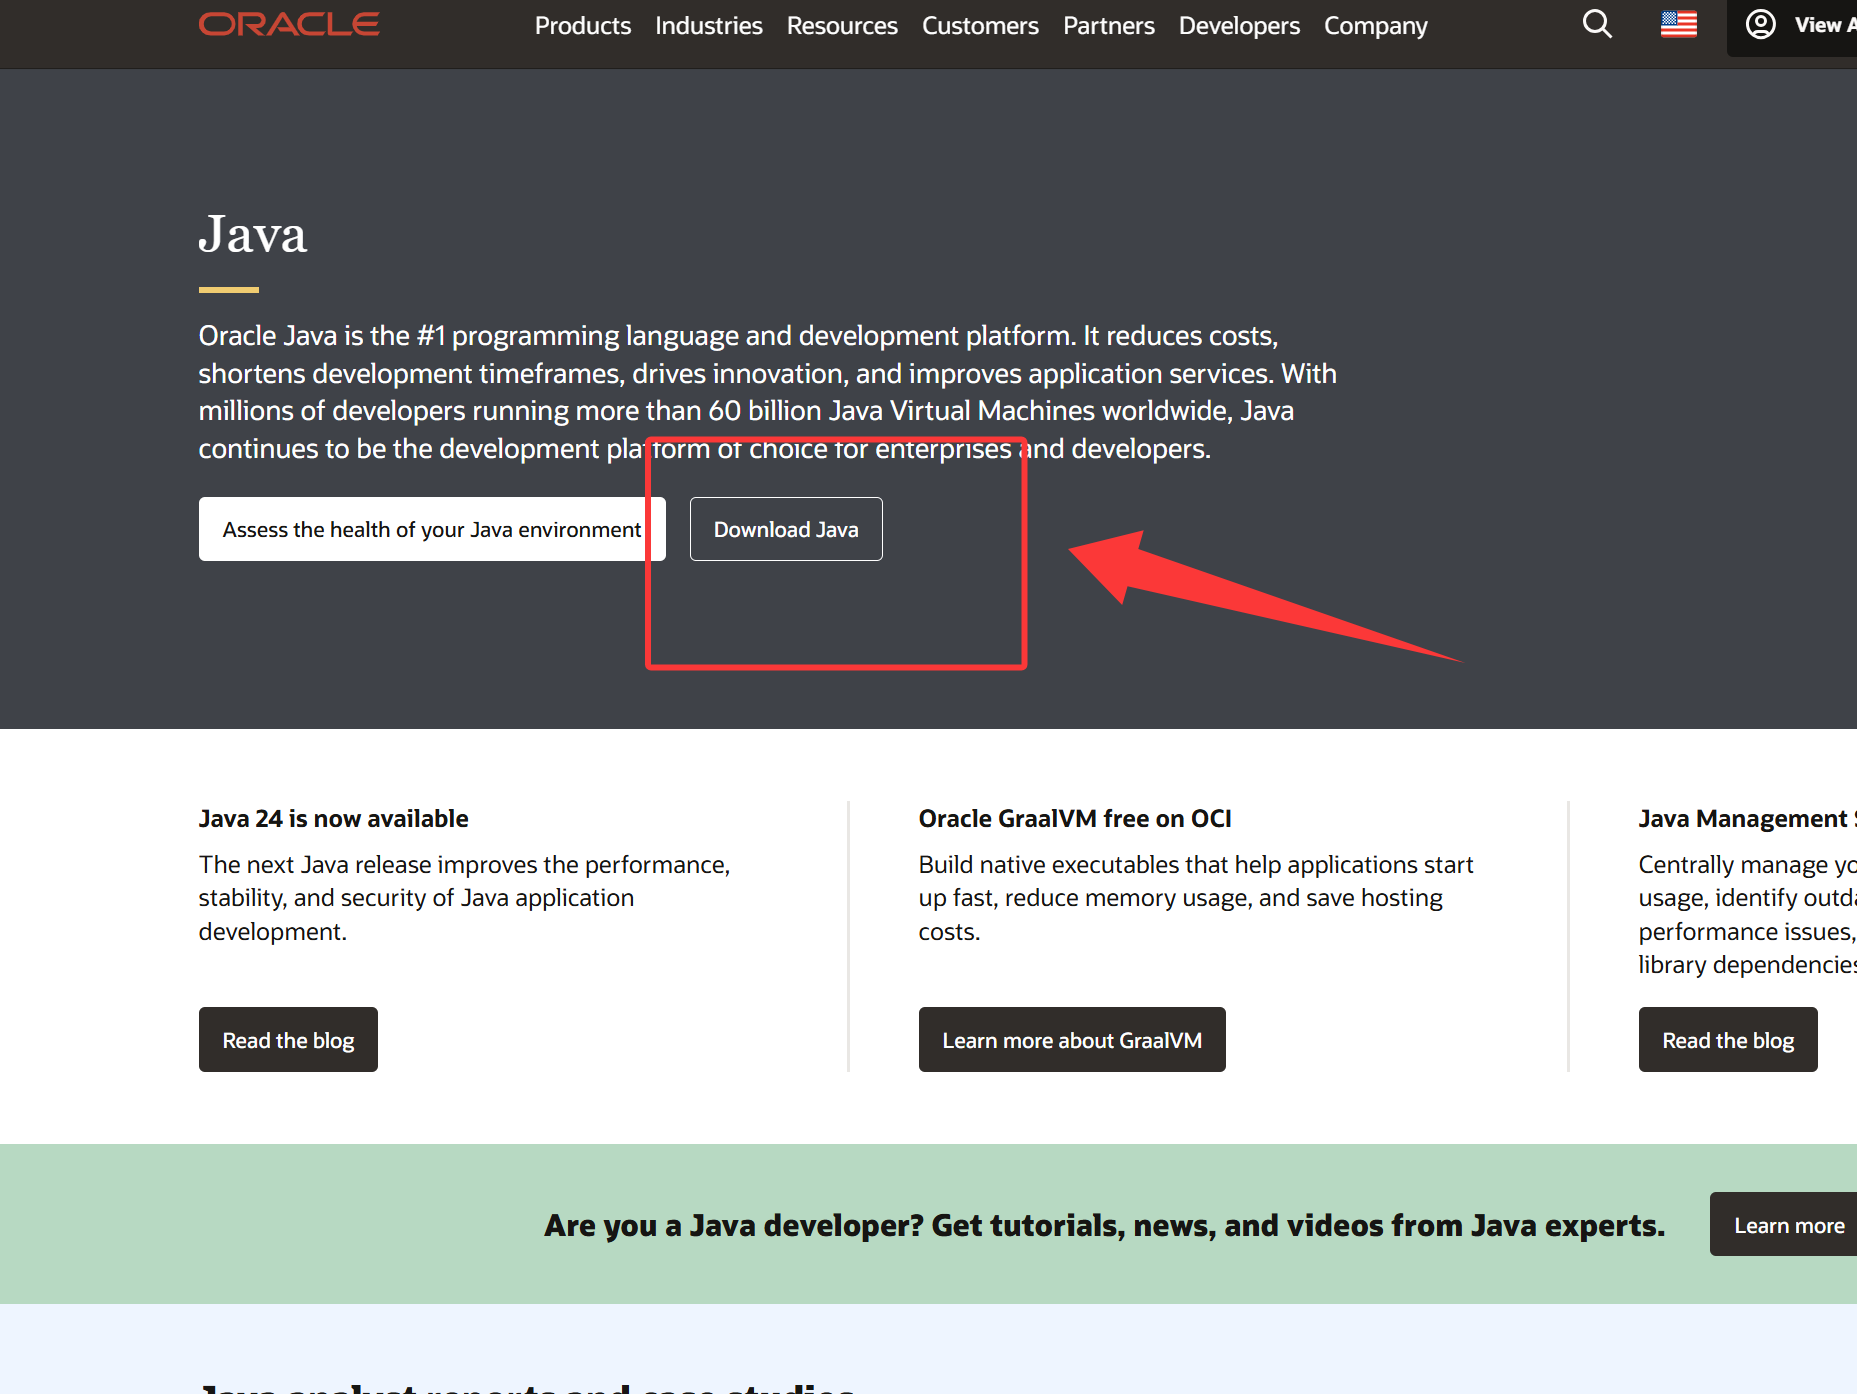Open the Partners menu
The height and width of the screenshot is (1394, 1857).
(x=1109, y=25)
